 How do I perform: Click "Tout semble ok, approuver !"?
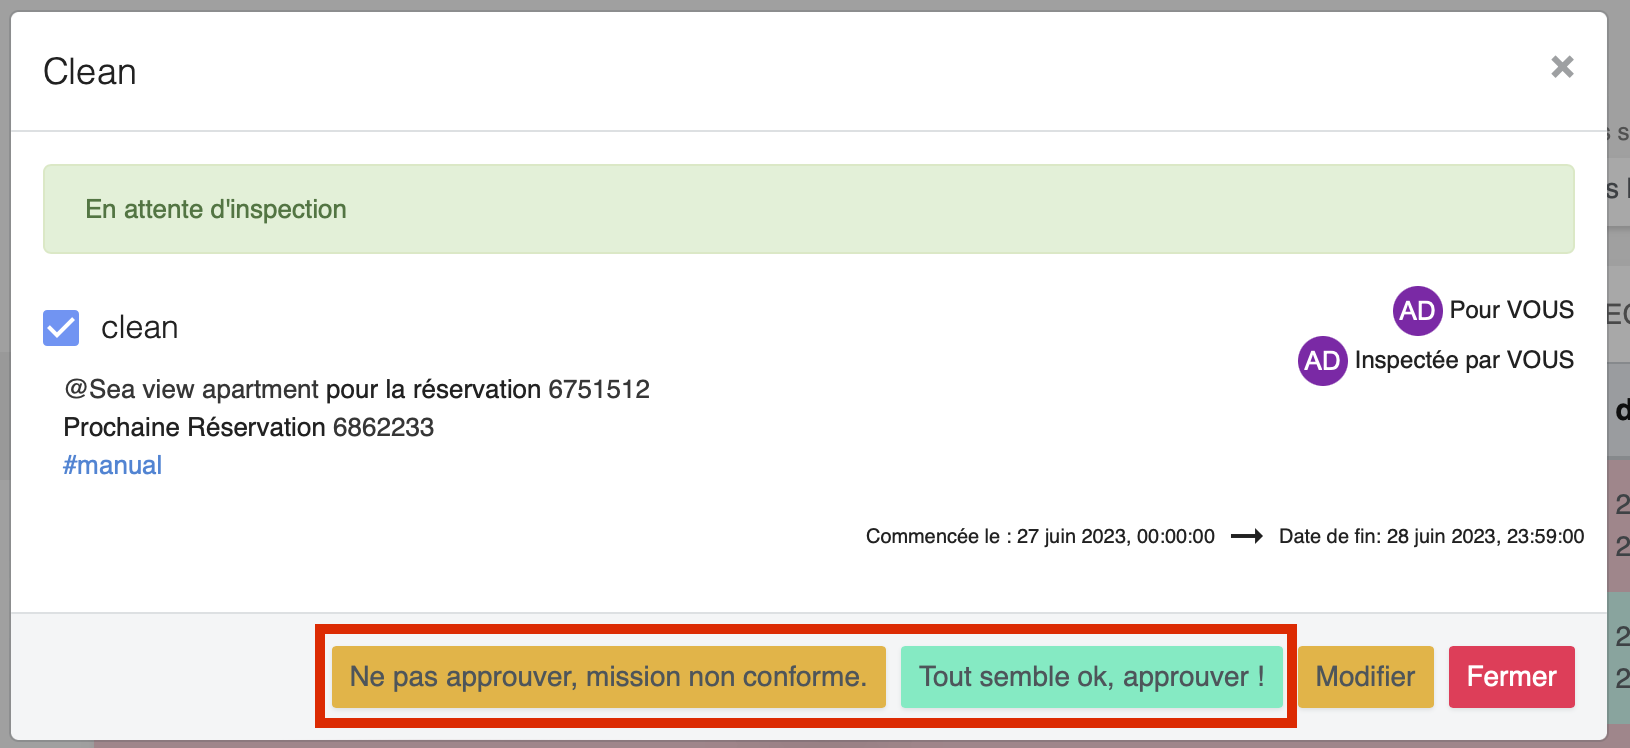(x=1092, y=677)
